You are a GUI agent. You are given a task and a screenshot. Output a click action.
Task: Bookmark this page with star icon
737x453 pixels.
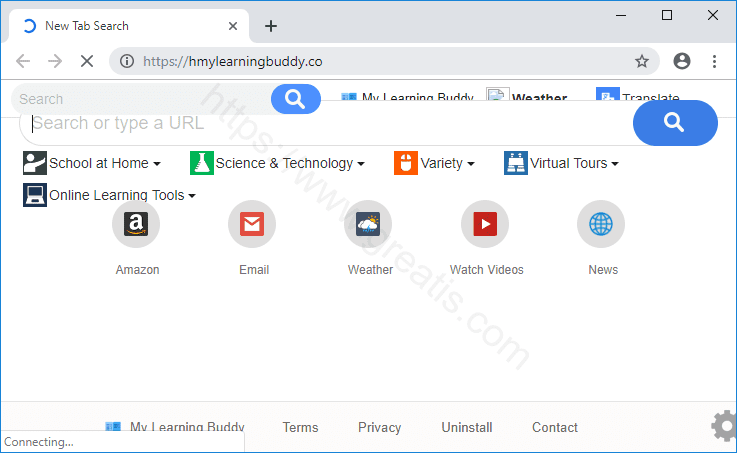click(642, 61)
